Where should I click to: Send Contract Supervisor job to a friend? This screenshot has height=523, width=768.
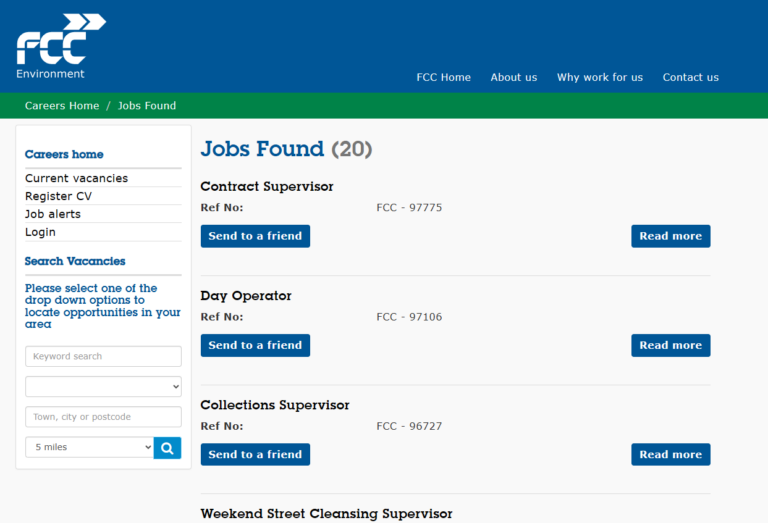255,236
